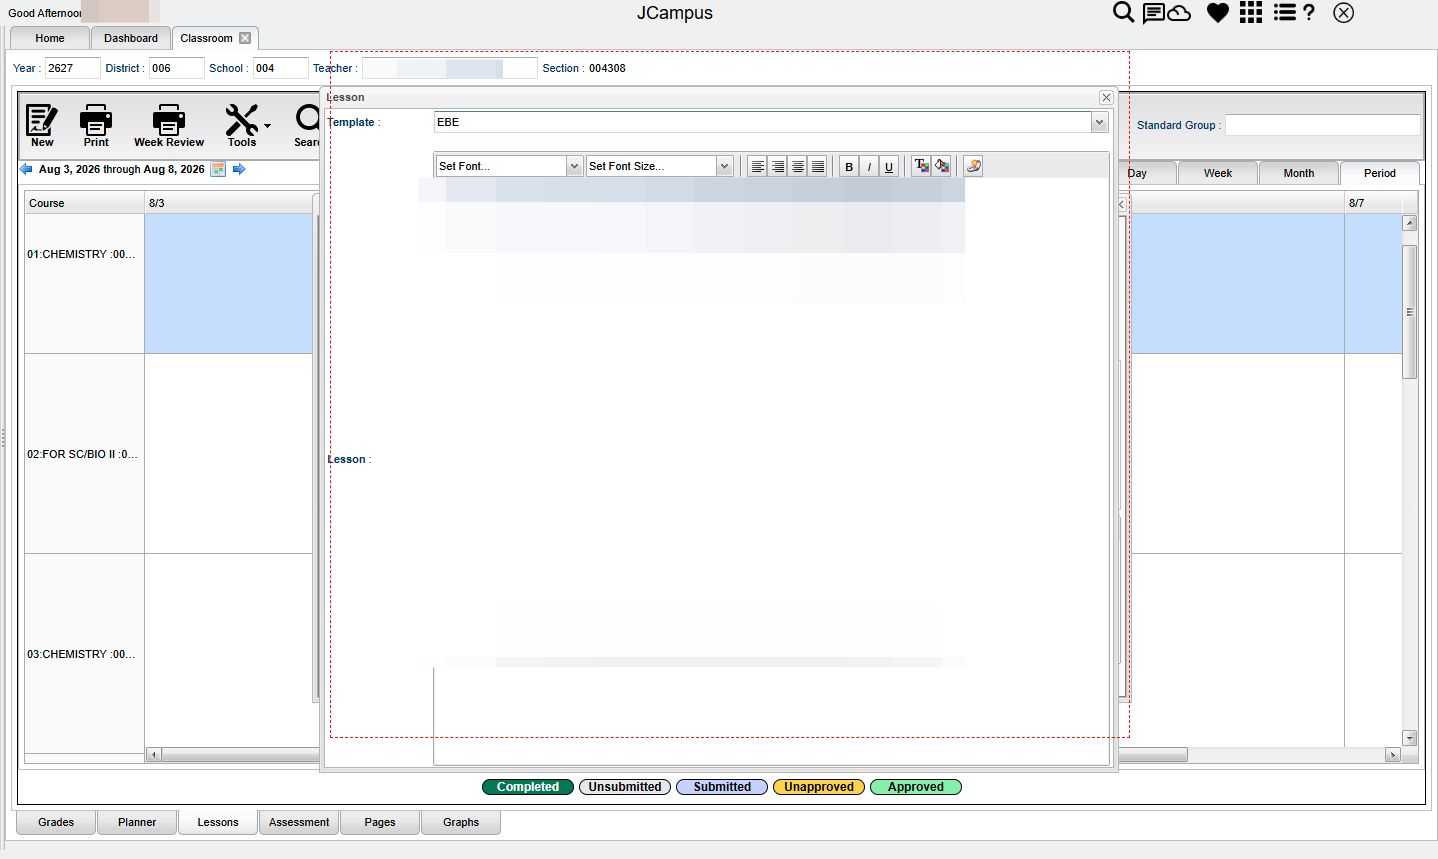Open the grid apps icon
Screen dimensions: 1438x859
tap(1251, 12)
